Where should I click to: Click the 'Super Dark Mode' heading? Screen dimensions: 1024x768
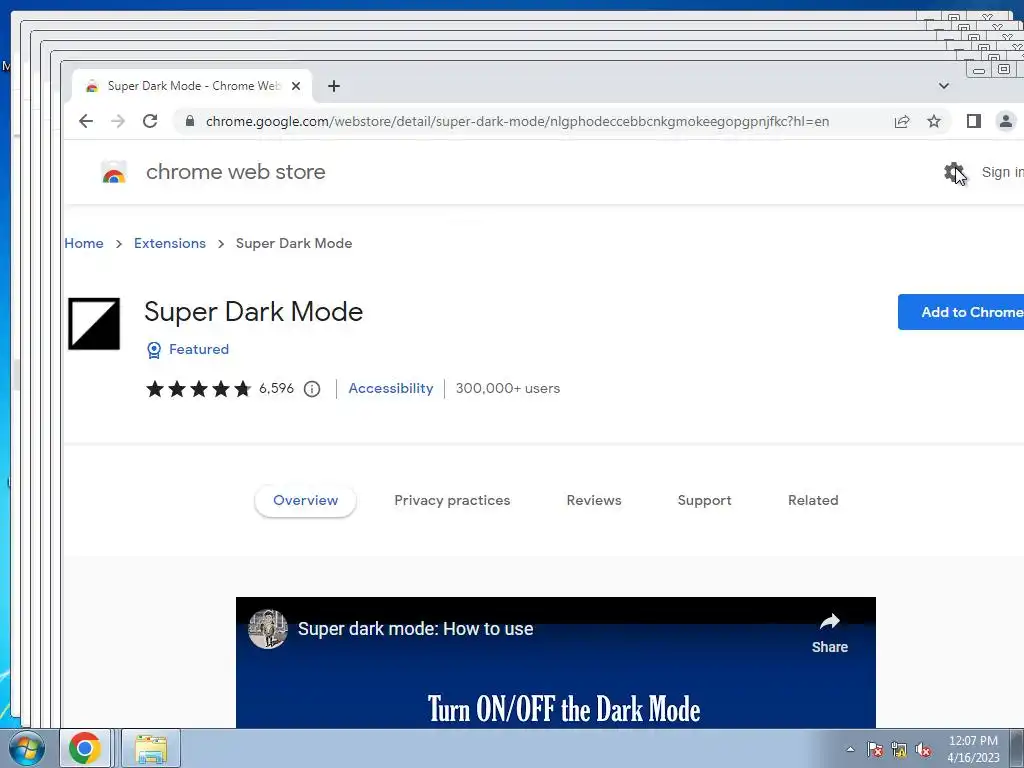point(253,312)
